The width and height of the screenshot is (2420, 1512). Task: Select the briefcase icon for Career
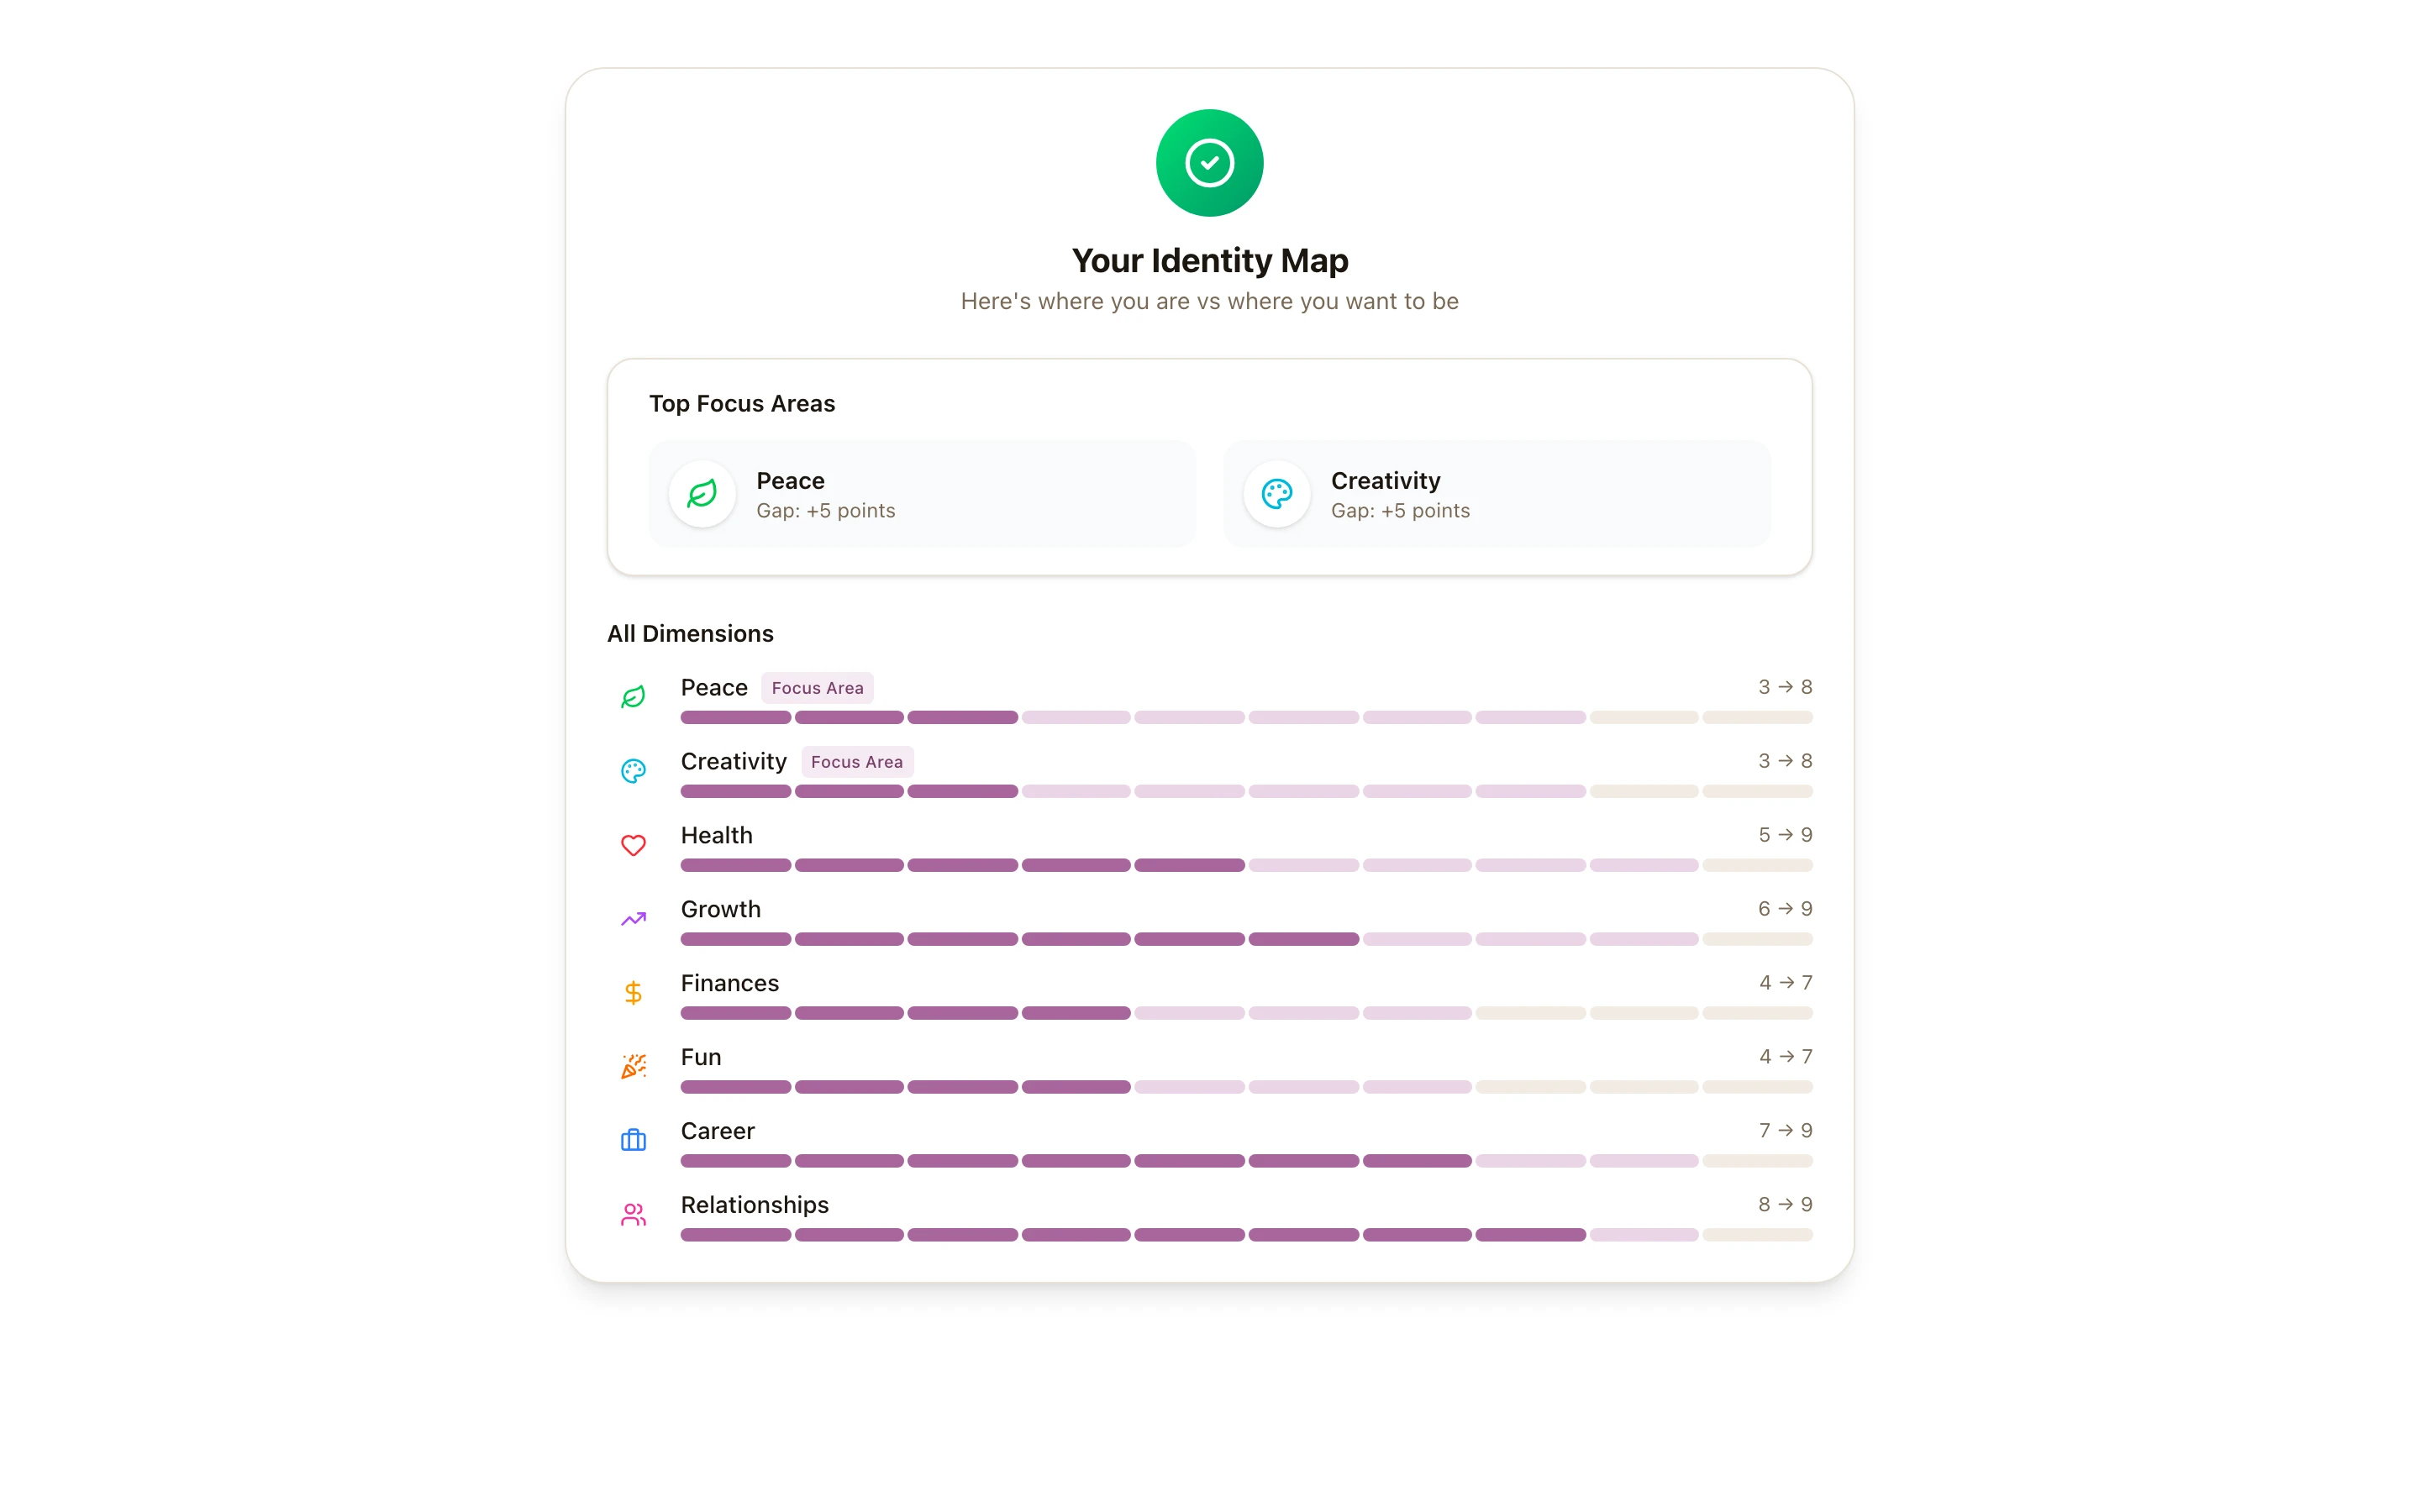click(633, 1140)
